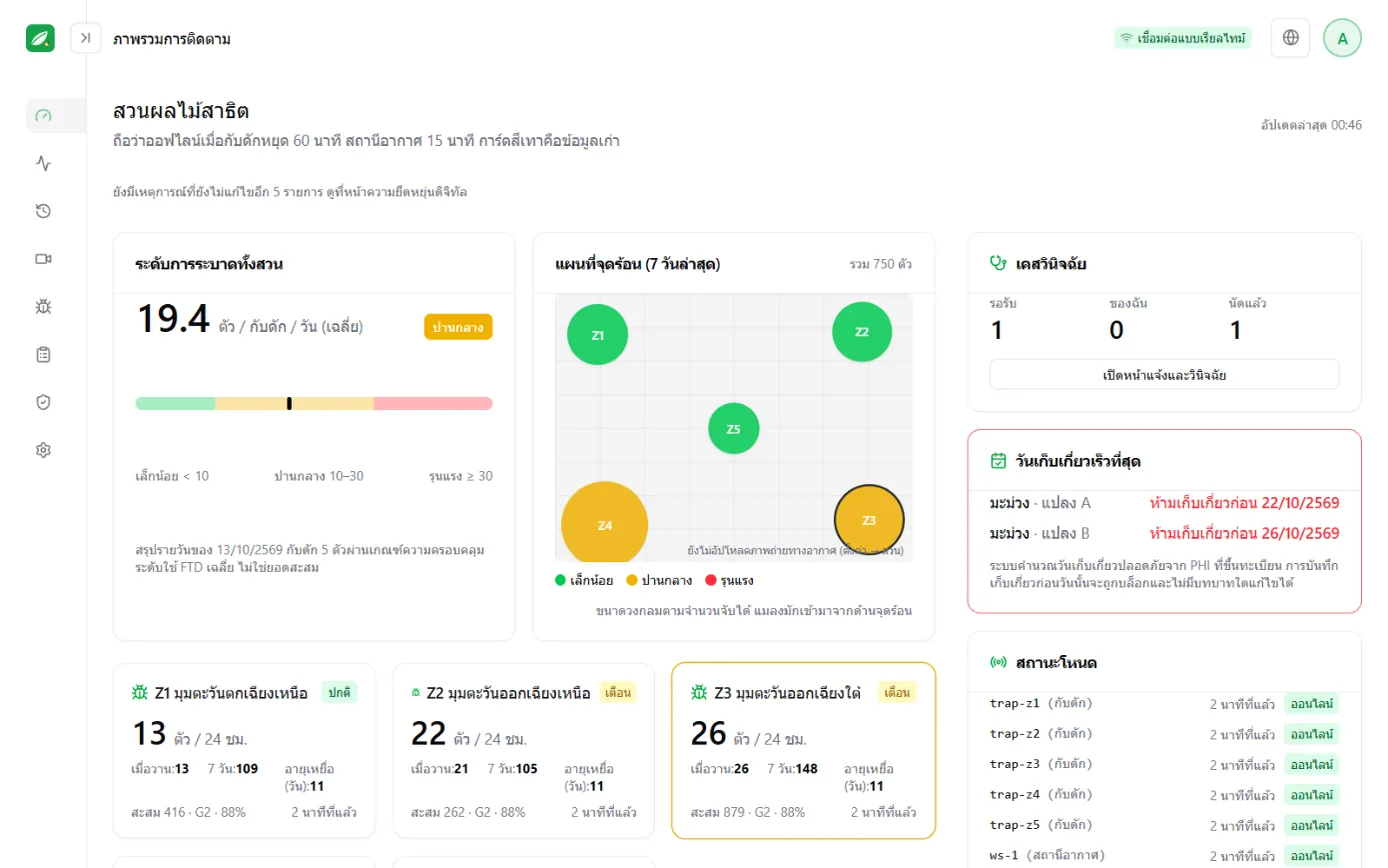Image resolution: width=1388 pixels, height=868 pixels.
Task: Expand the sidebar with the arrow button
Action: pyautogui.click(x=86, y=38)
